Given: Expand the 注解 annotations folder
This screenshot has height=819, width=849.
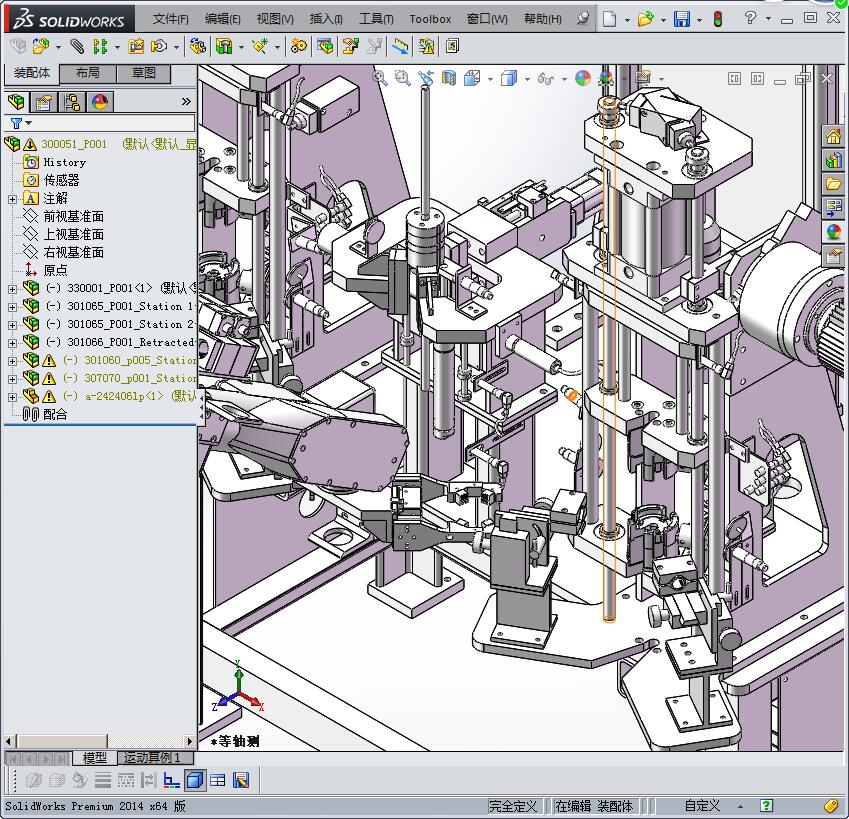Looking at the screenshot, I should tap(12, 198).
